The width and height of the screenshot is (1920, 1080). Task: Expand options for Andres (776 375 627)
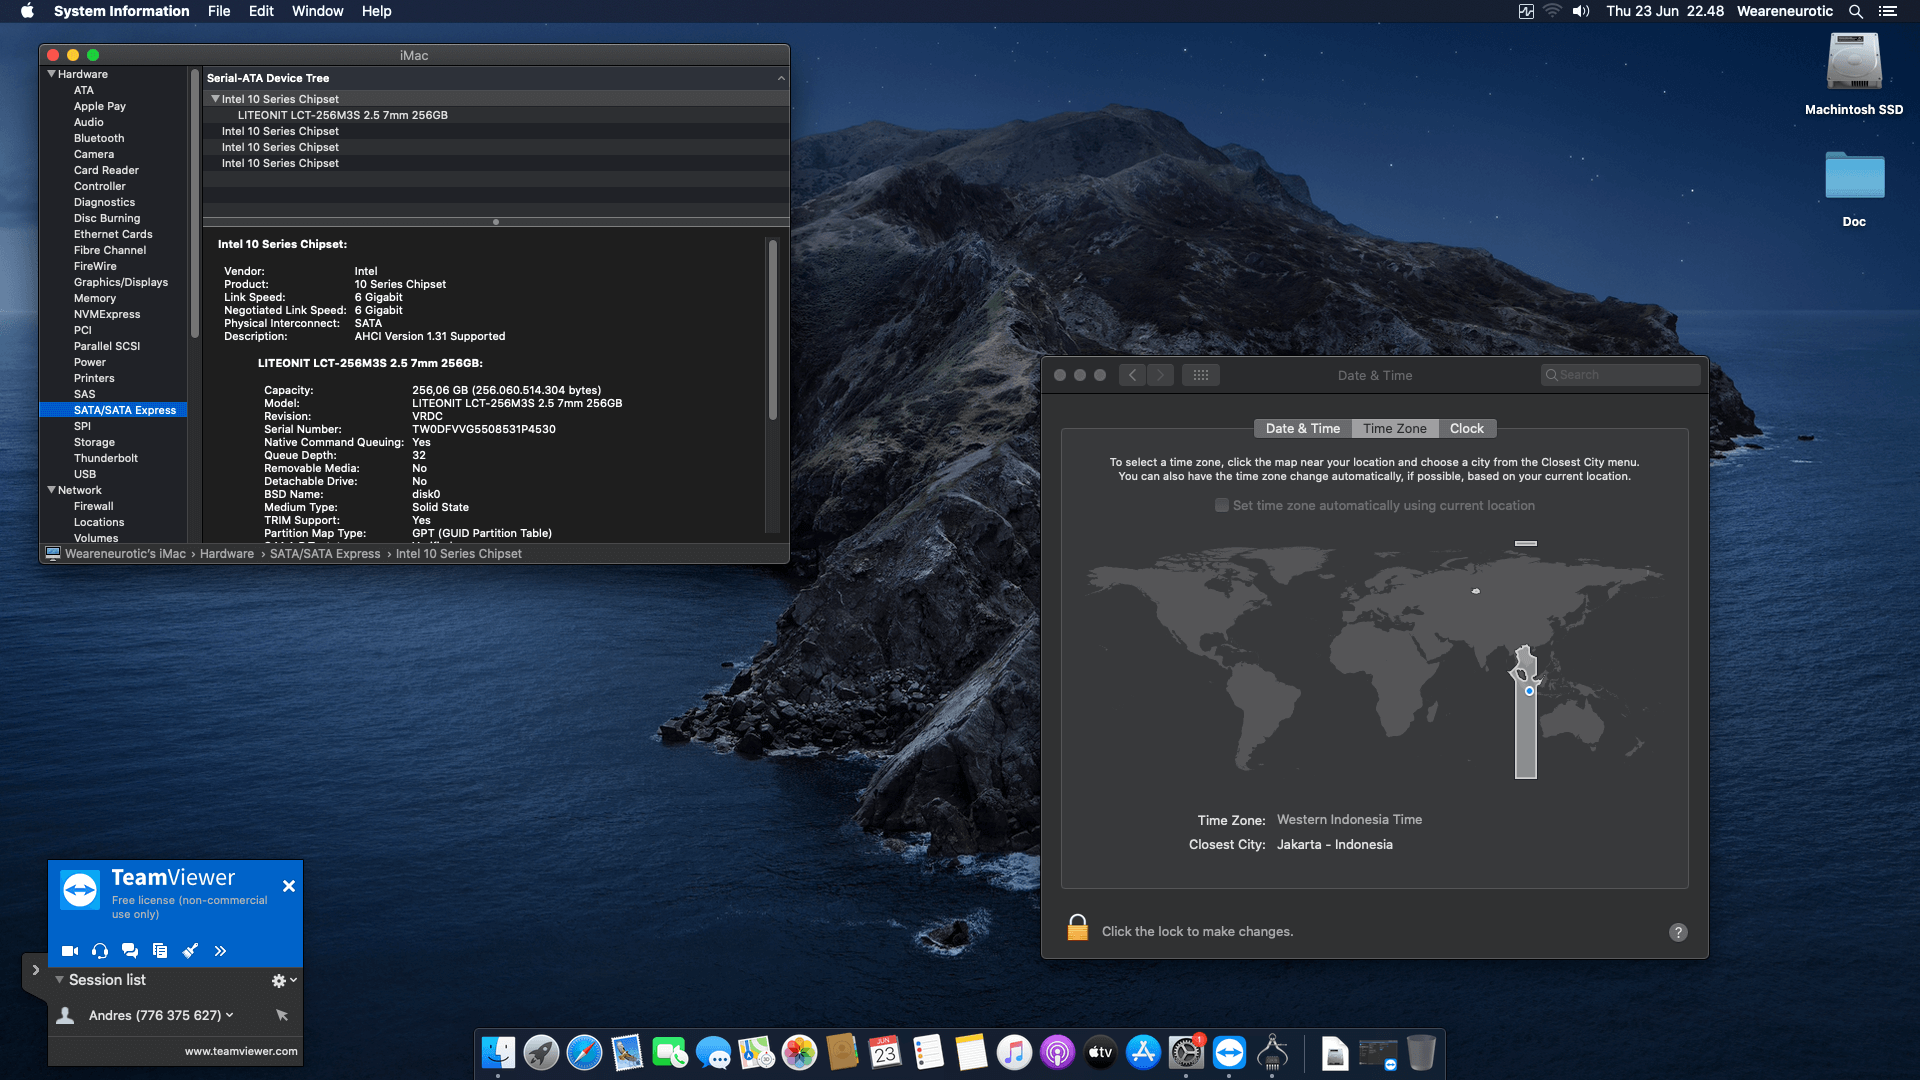229,1015
